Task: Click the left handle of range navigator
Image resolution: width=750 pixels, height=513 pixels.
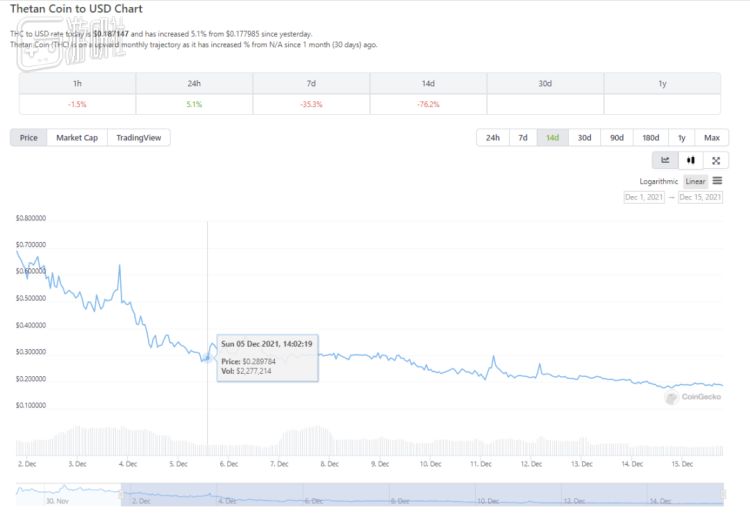Action: (x=121, y=495)
